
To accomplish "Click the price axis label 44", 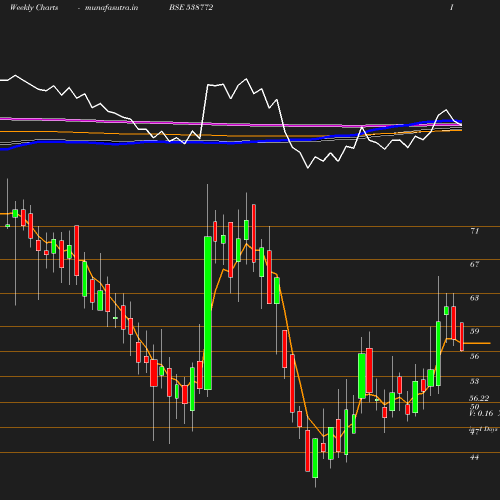I will (x=474, y=457).
